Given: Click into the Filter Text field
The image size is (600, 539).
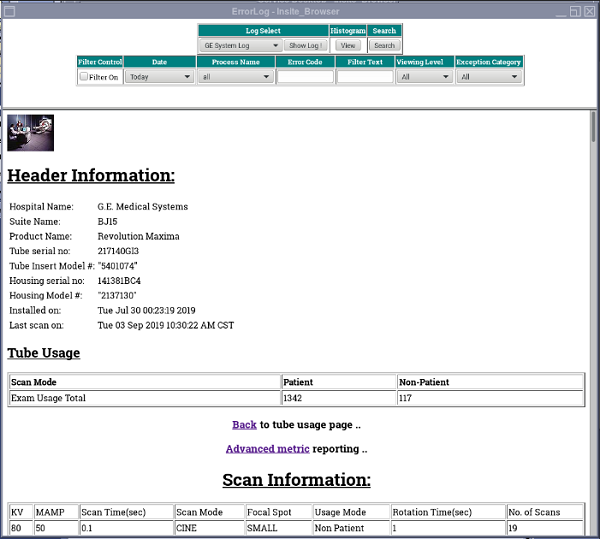Looking at the screenshot, I should pyautogui.click(x=364, y=77).
